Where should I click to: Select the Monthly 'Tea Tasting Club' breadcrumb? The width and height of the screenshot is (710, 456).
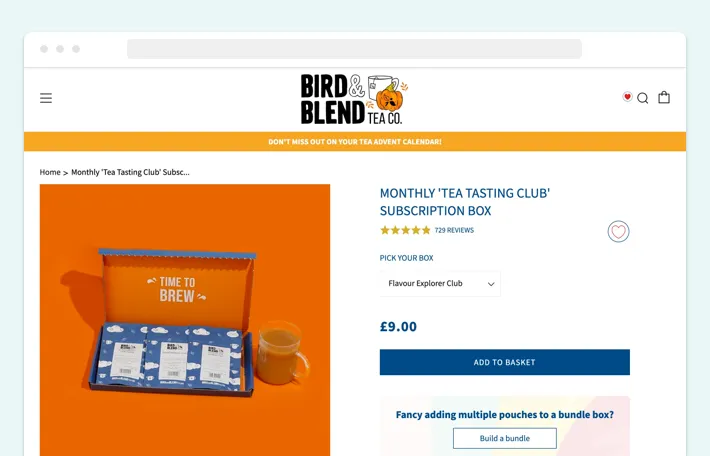(x=130, y=172)
